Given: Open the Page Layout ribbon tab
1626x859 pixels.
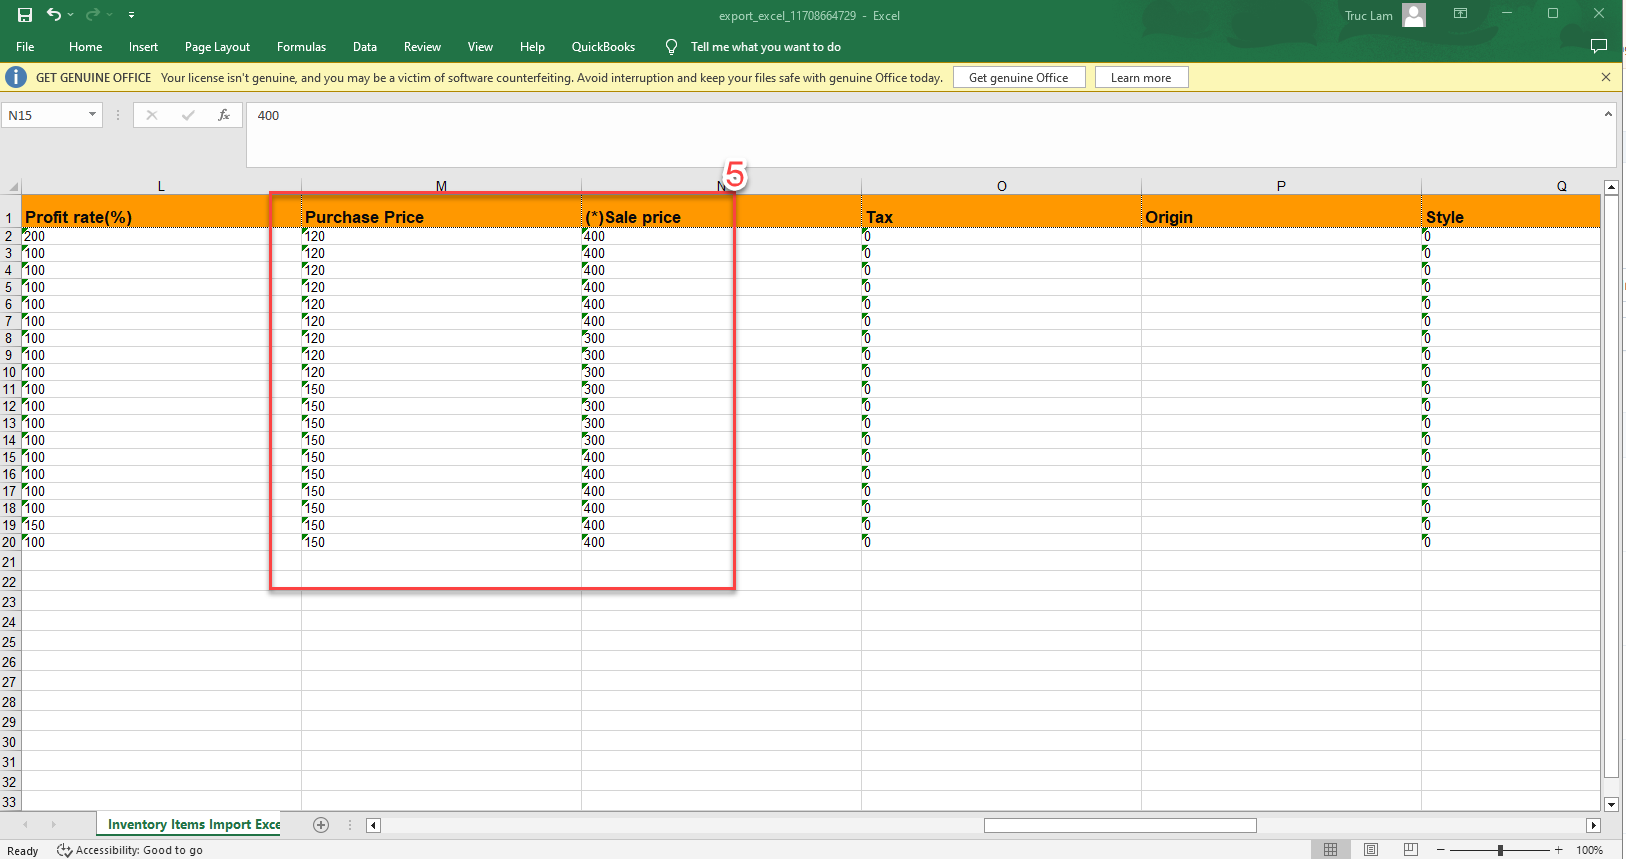Looking at the screenshot, I should pyautogui.click(x=217, y=47).
